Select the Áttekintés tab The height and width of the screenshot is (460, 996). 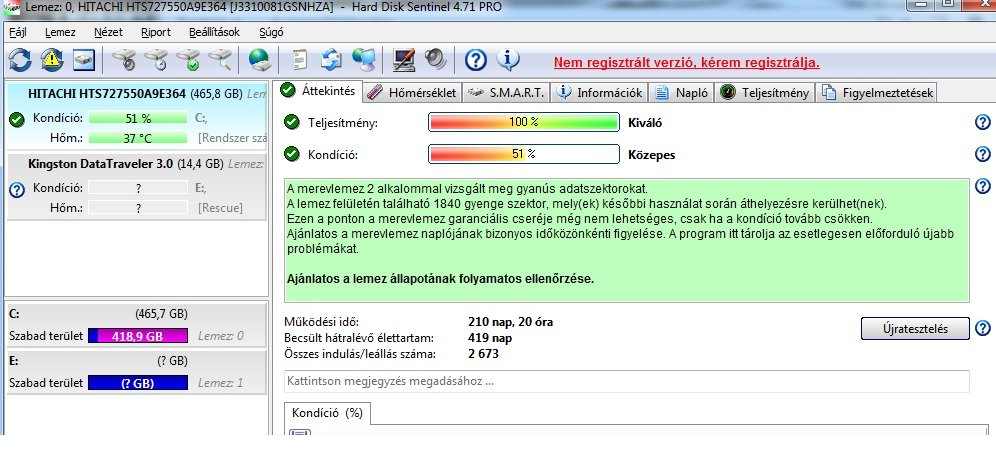320,91
